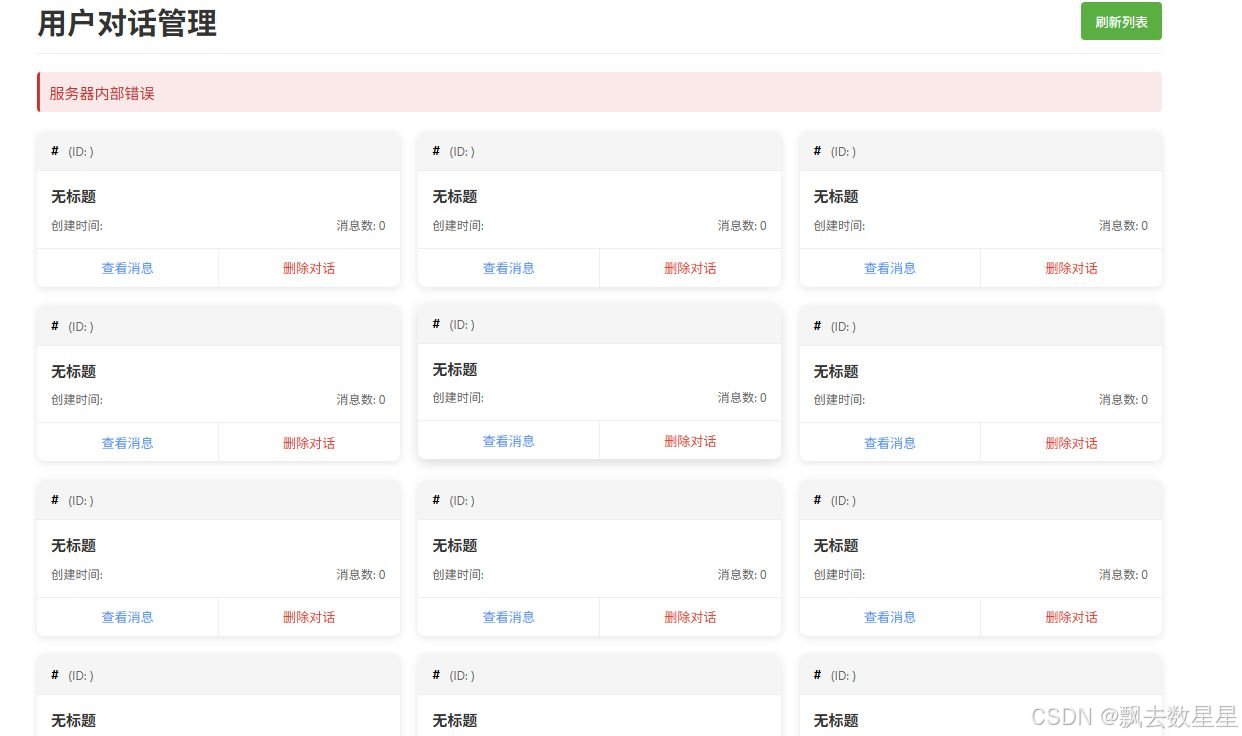The image size is (1242, 736).
Task: Delete conversation in the second row's right card
Action: (1071, 443)
